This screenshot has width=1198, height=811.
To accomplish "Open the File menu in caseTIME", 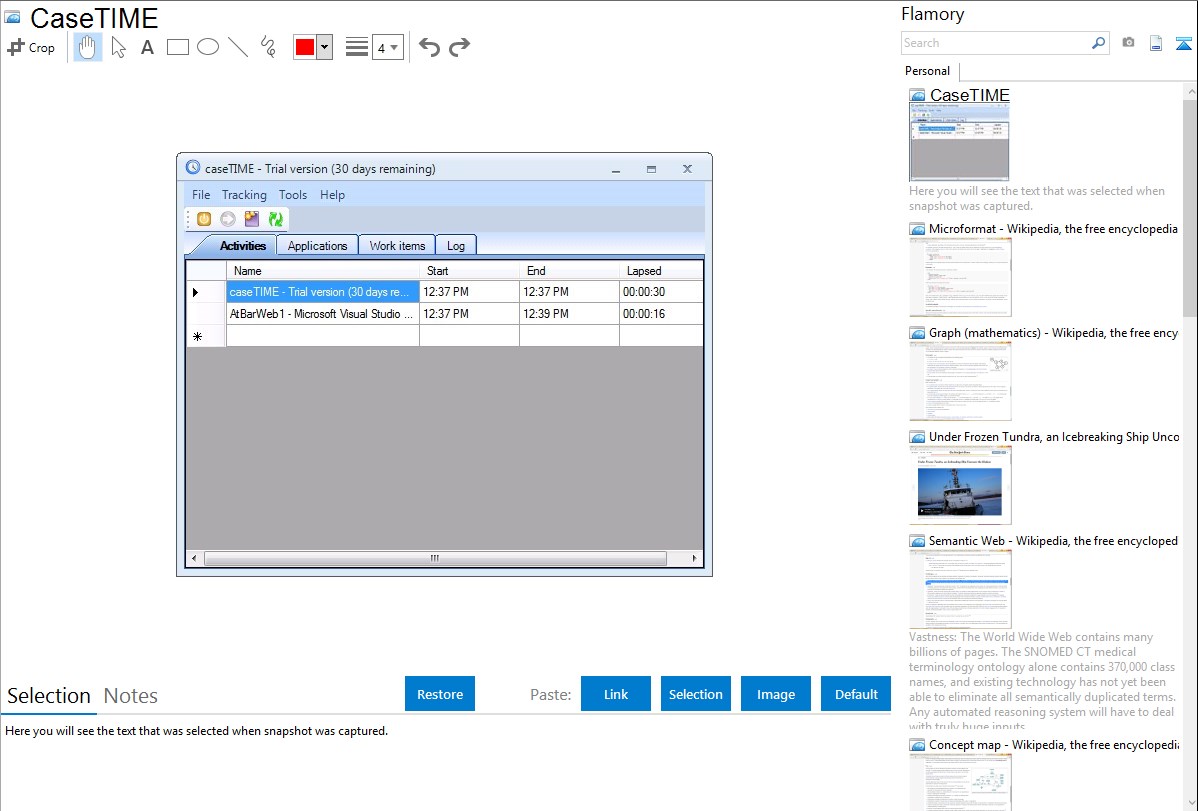I will (x=201, y=195).
